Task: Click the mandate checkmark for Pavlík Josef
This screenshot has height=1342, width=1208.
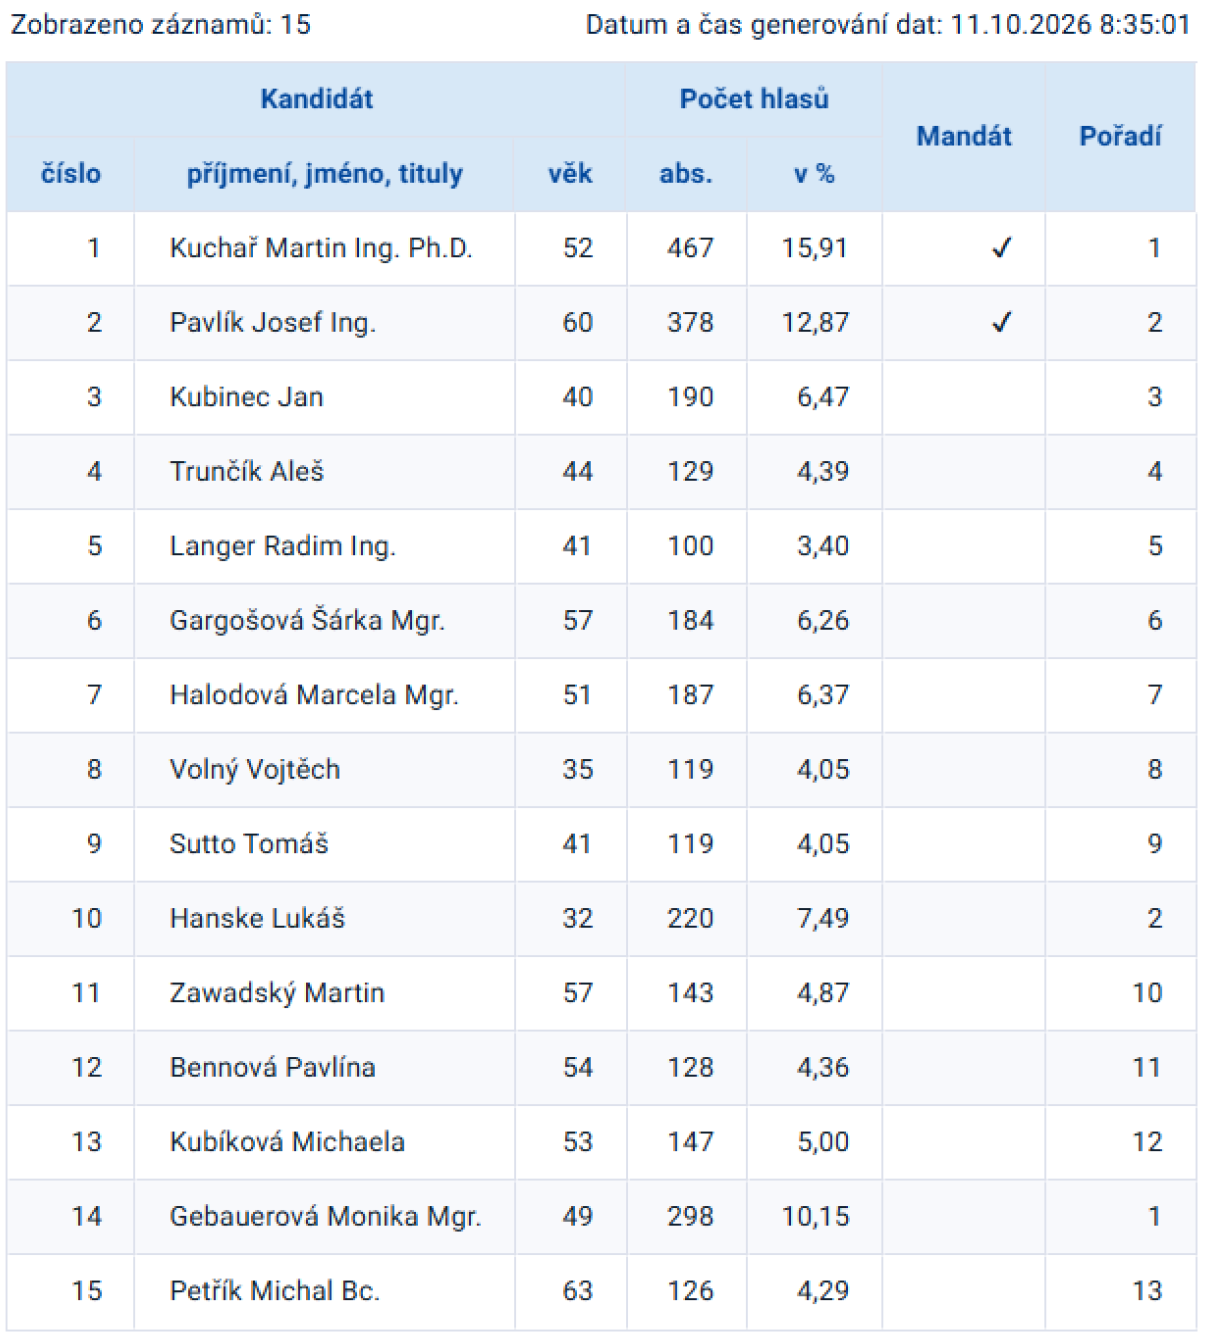Action: click(1001, 322)
